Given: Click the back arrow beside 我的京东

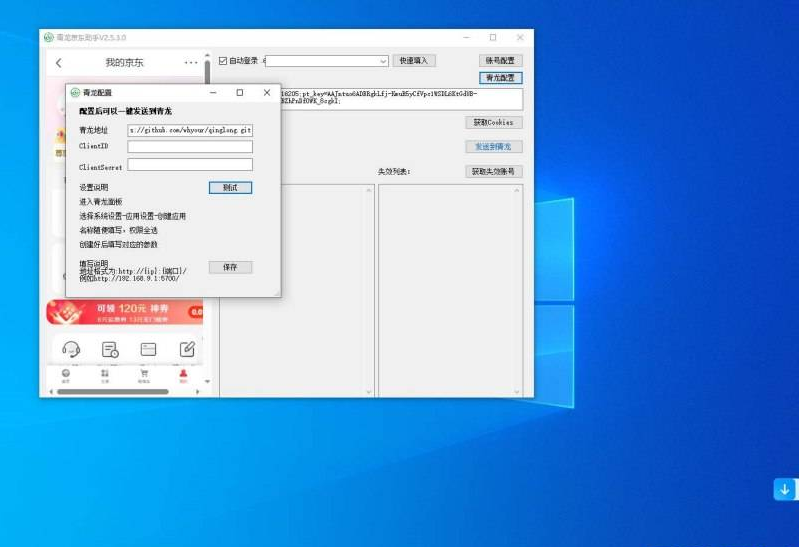Looking at the screenshot, I should pyautogui.click(x=59, y=63).
